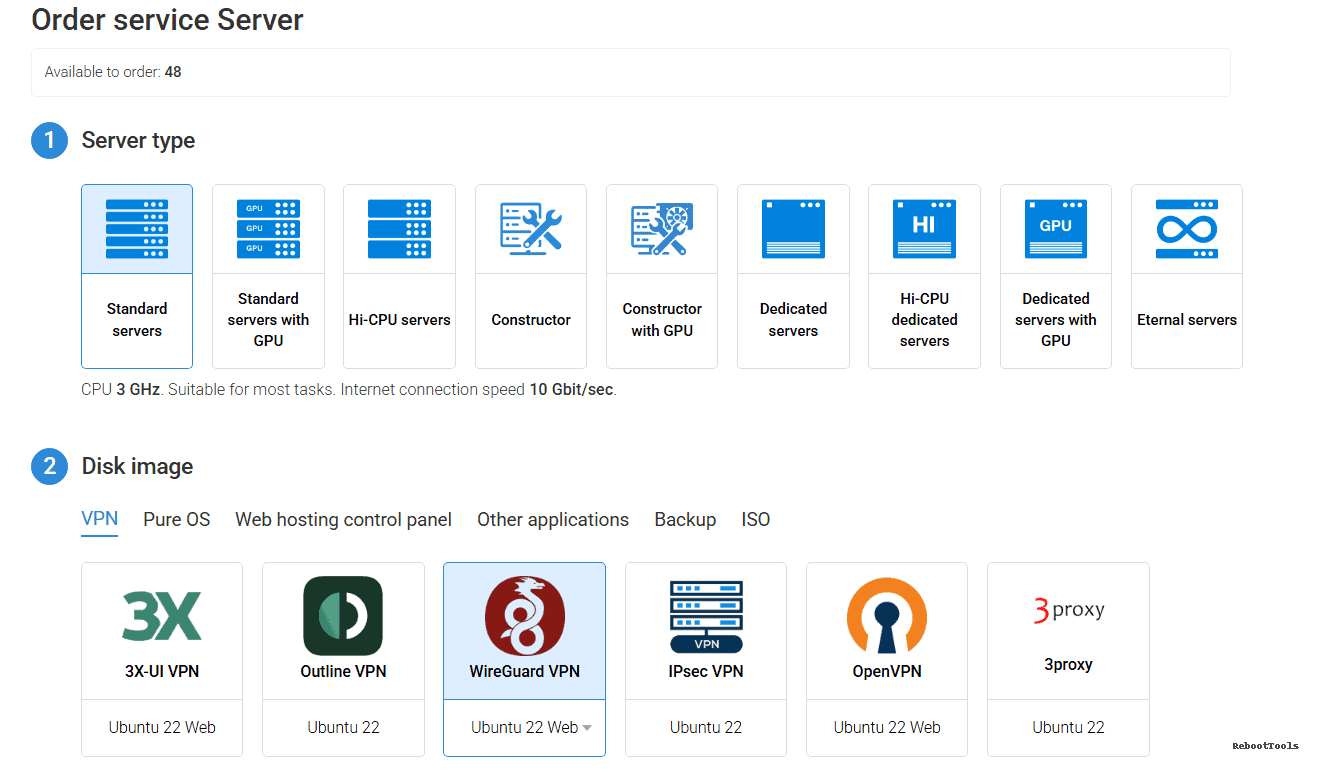Open the 3proxy Ubuntu 22 selector
1324x776 pixels.
tap(1067, 728)
